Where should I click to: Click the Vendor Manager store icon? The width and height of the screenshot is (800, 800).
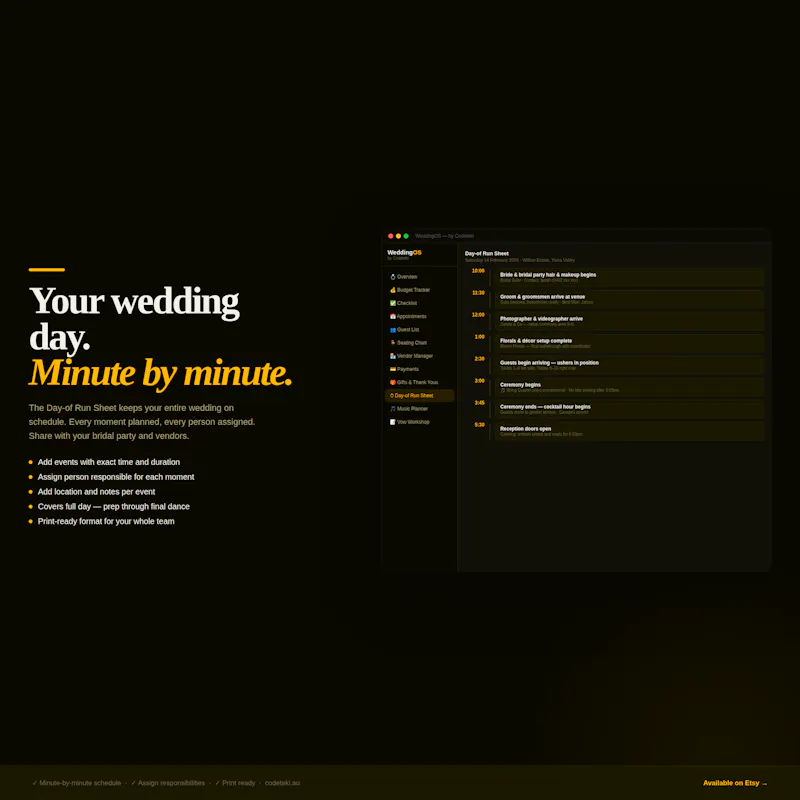(392, 356)
